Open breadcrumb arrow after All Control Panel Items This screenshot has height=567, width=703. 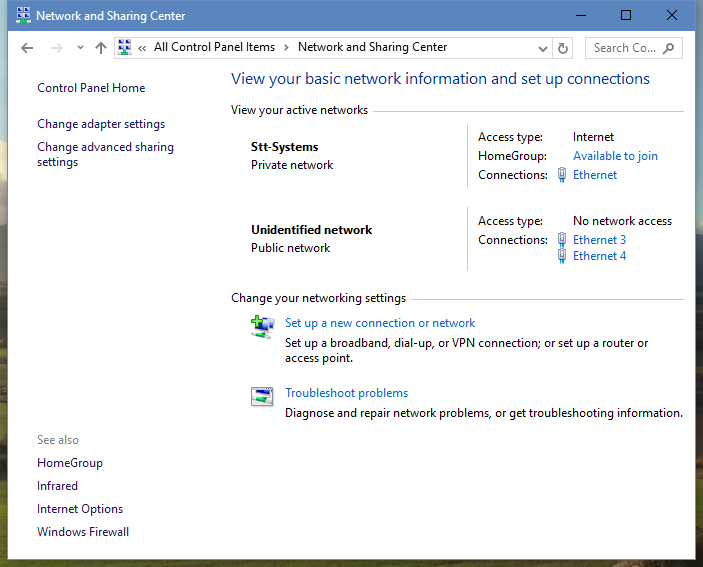(x=286, y=48)
